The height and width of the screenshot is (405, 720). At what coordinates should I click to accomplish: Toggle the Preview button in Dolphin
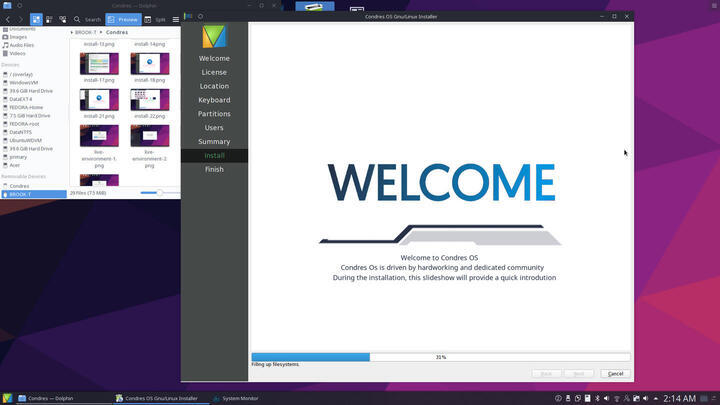coord(123,19)
